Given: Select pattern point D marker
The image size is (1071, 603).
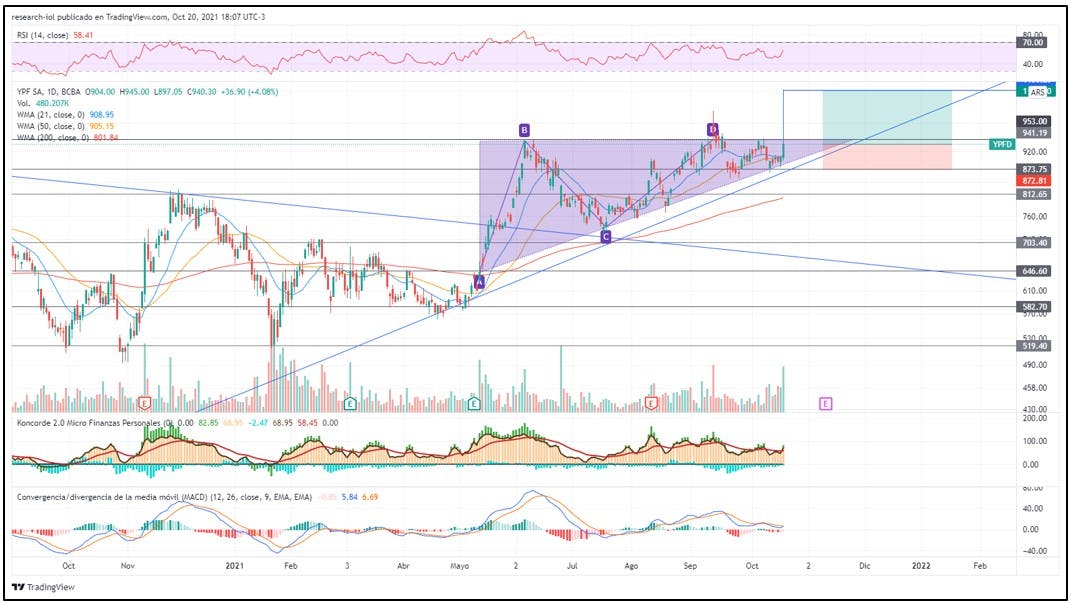Looking at the screenshot, I should (712, 129).
